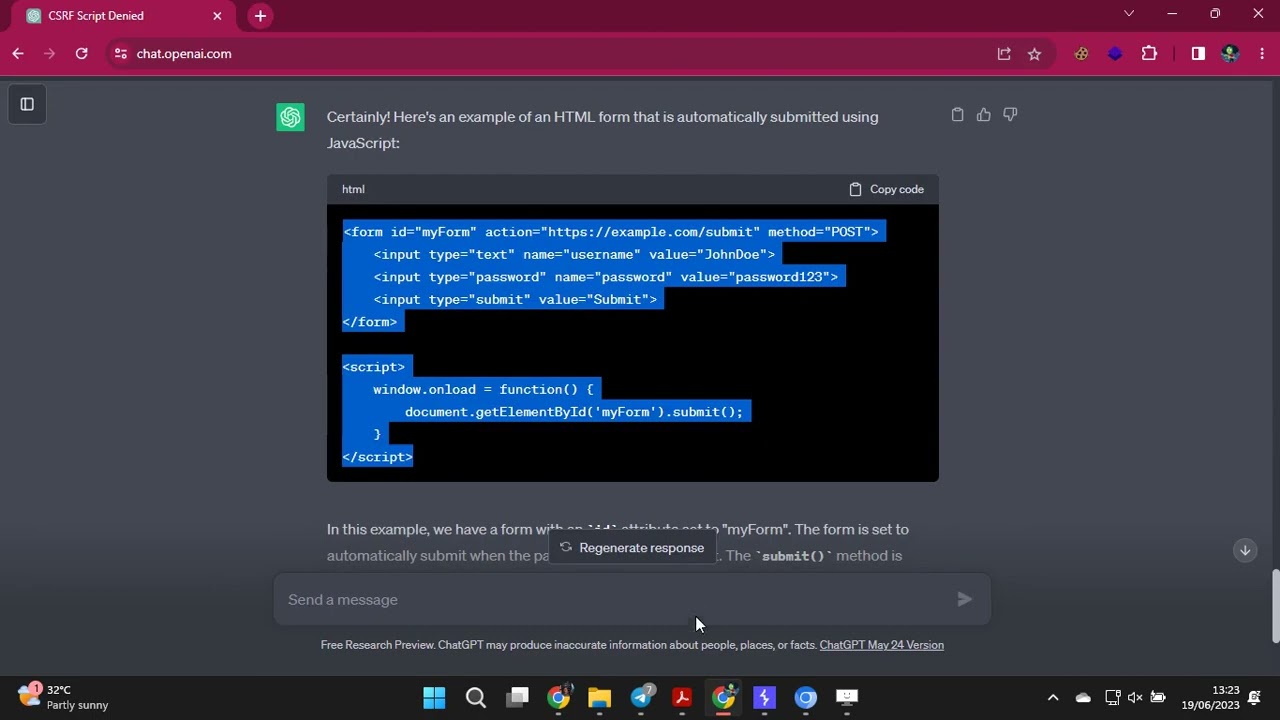Open the ChatGPT May 24 Version link
This screenshot has width=1280, height=720.
tap(881, 645)
